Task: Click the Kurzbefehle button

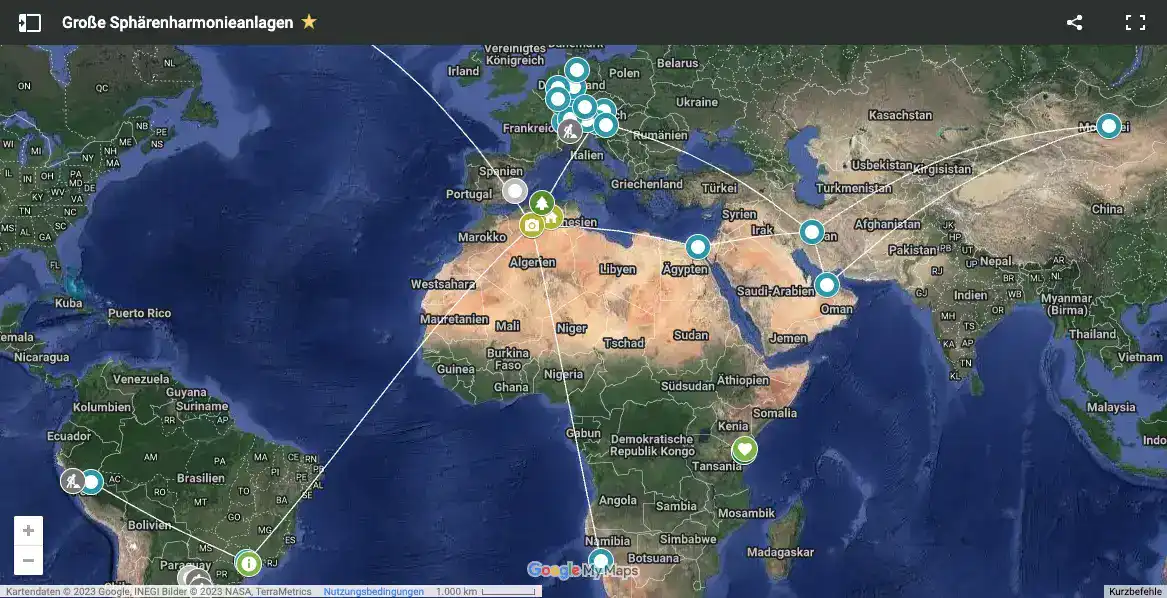Action: (1135, 592)
